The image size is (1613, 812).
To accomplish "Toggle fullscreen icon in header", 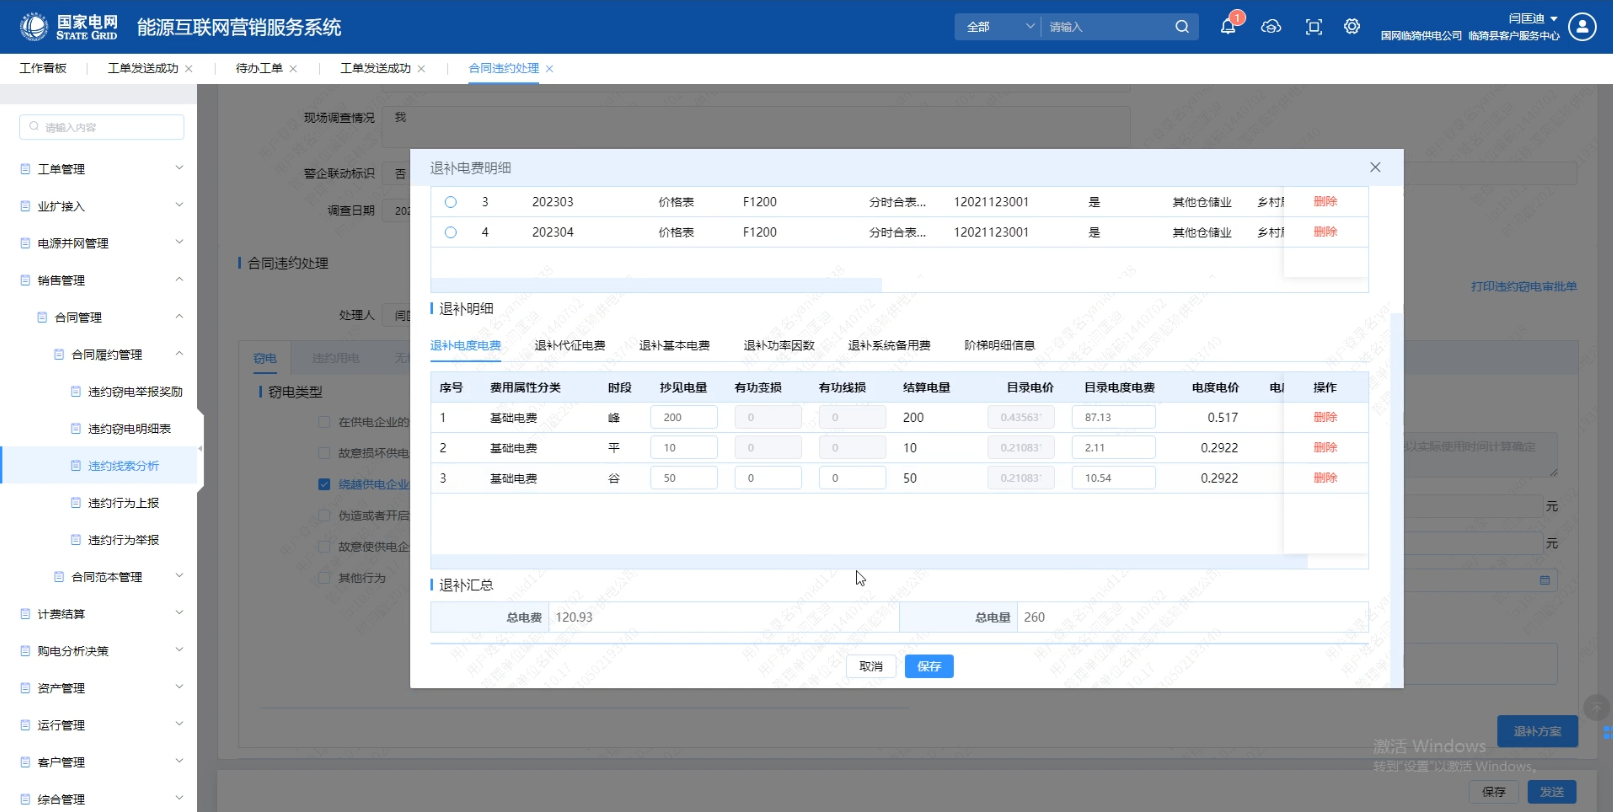I will click(x=1314, y=27).
